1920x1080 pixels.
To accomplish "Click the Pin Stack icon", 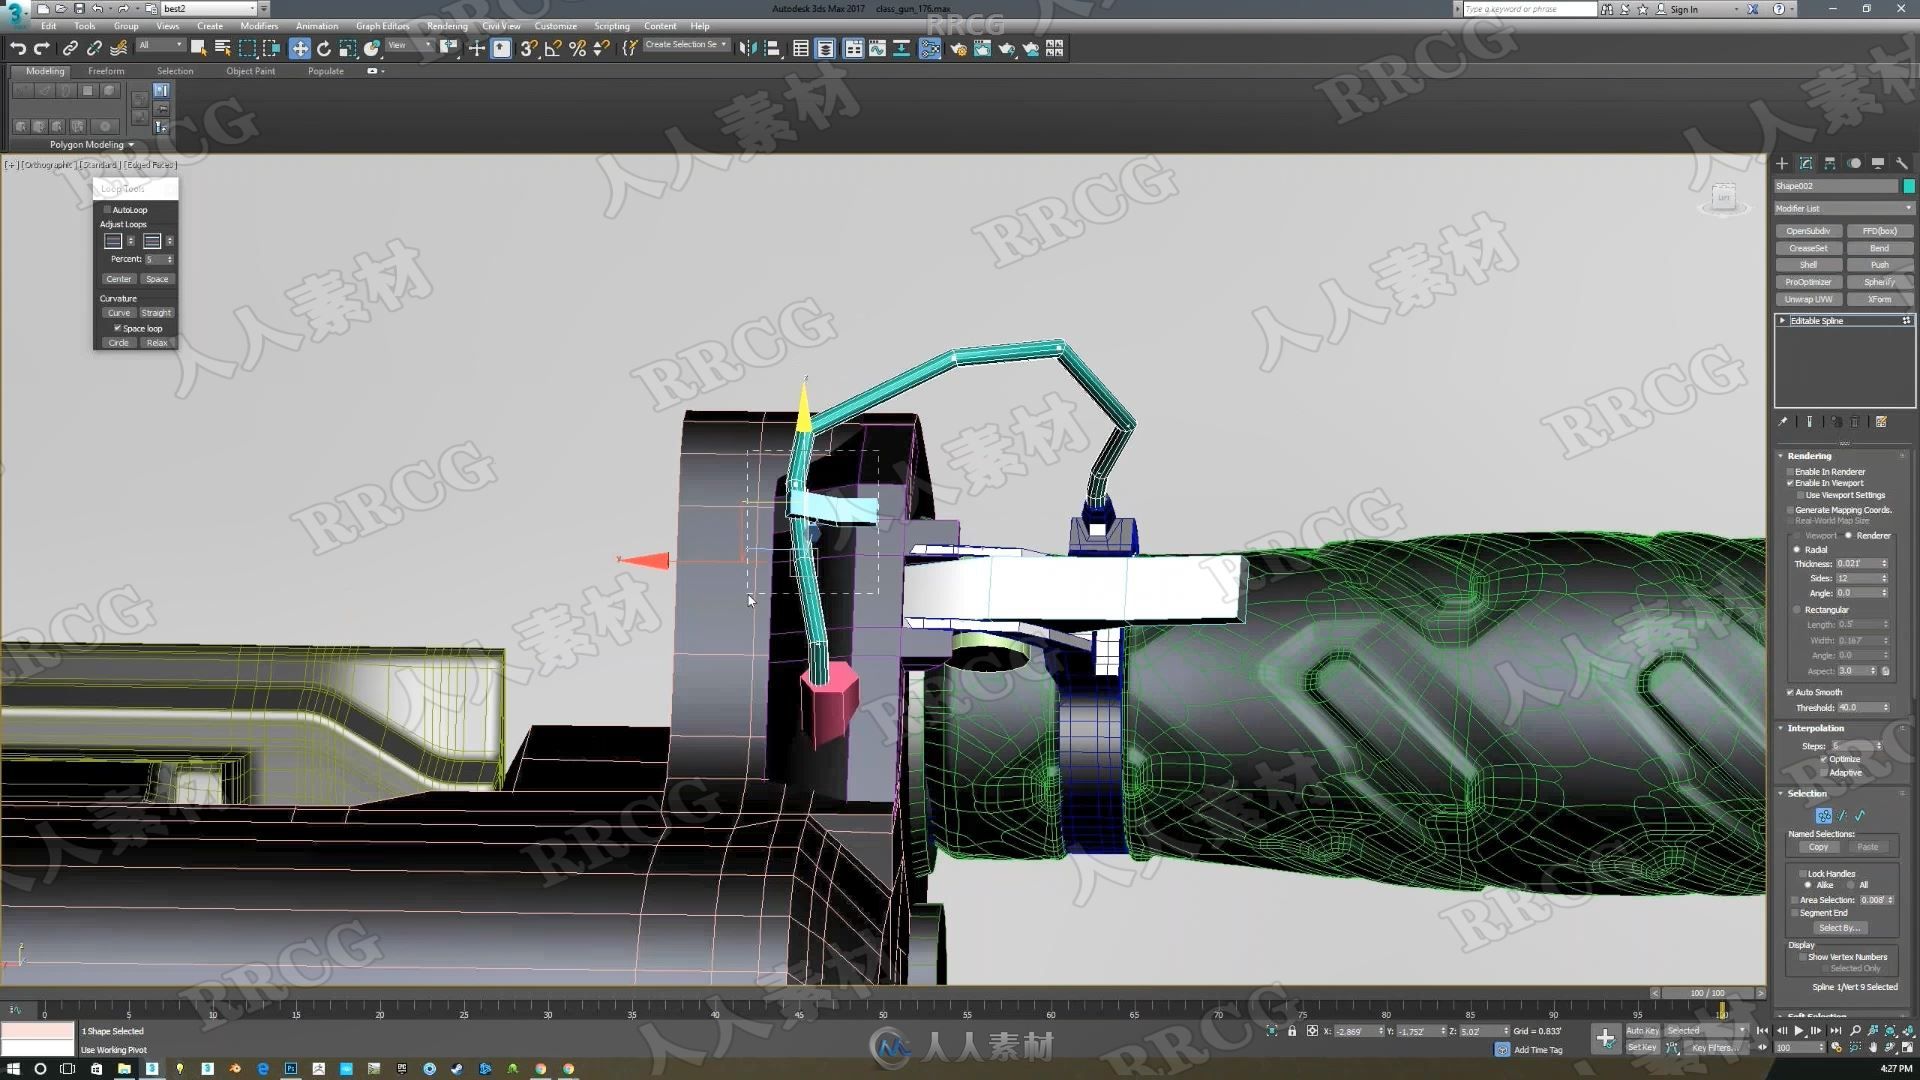I will point(1783,422).
